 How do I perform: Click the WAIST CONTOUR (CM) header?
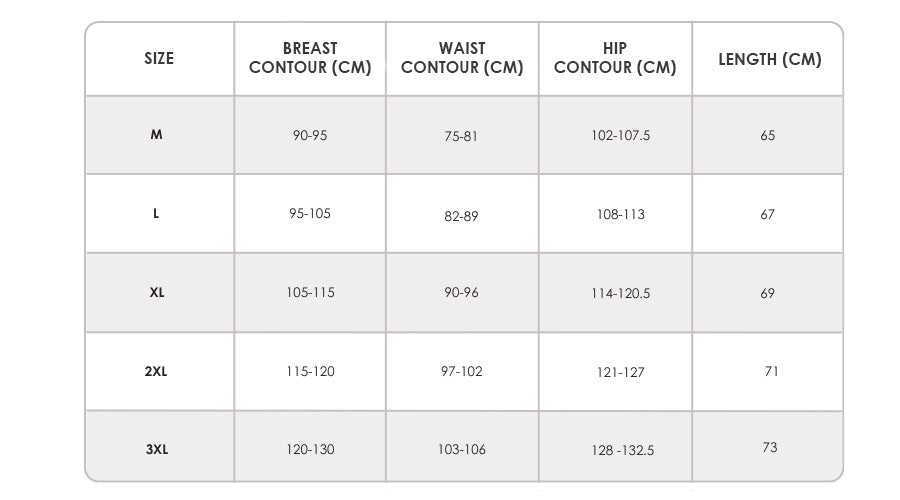coord(462,59)
